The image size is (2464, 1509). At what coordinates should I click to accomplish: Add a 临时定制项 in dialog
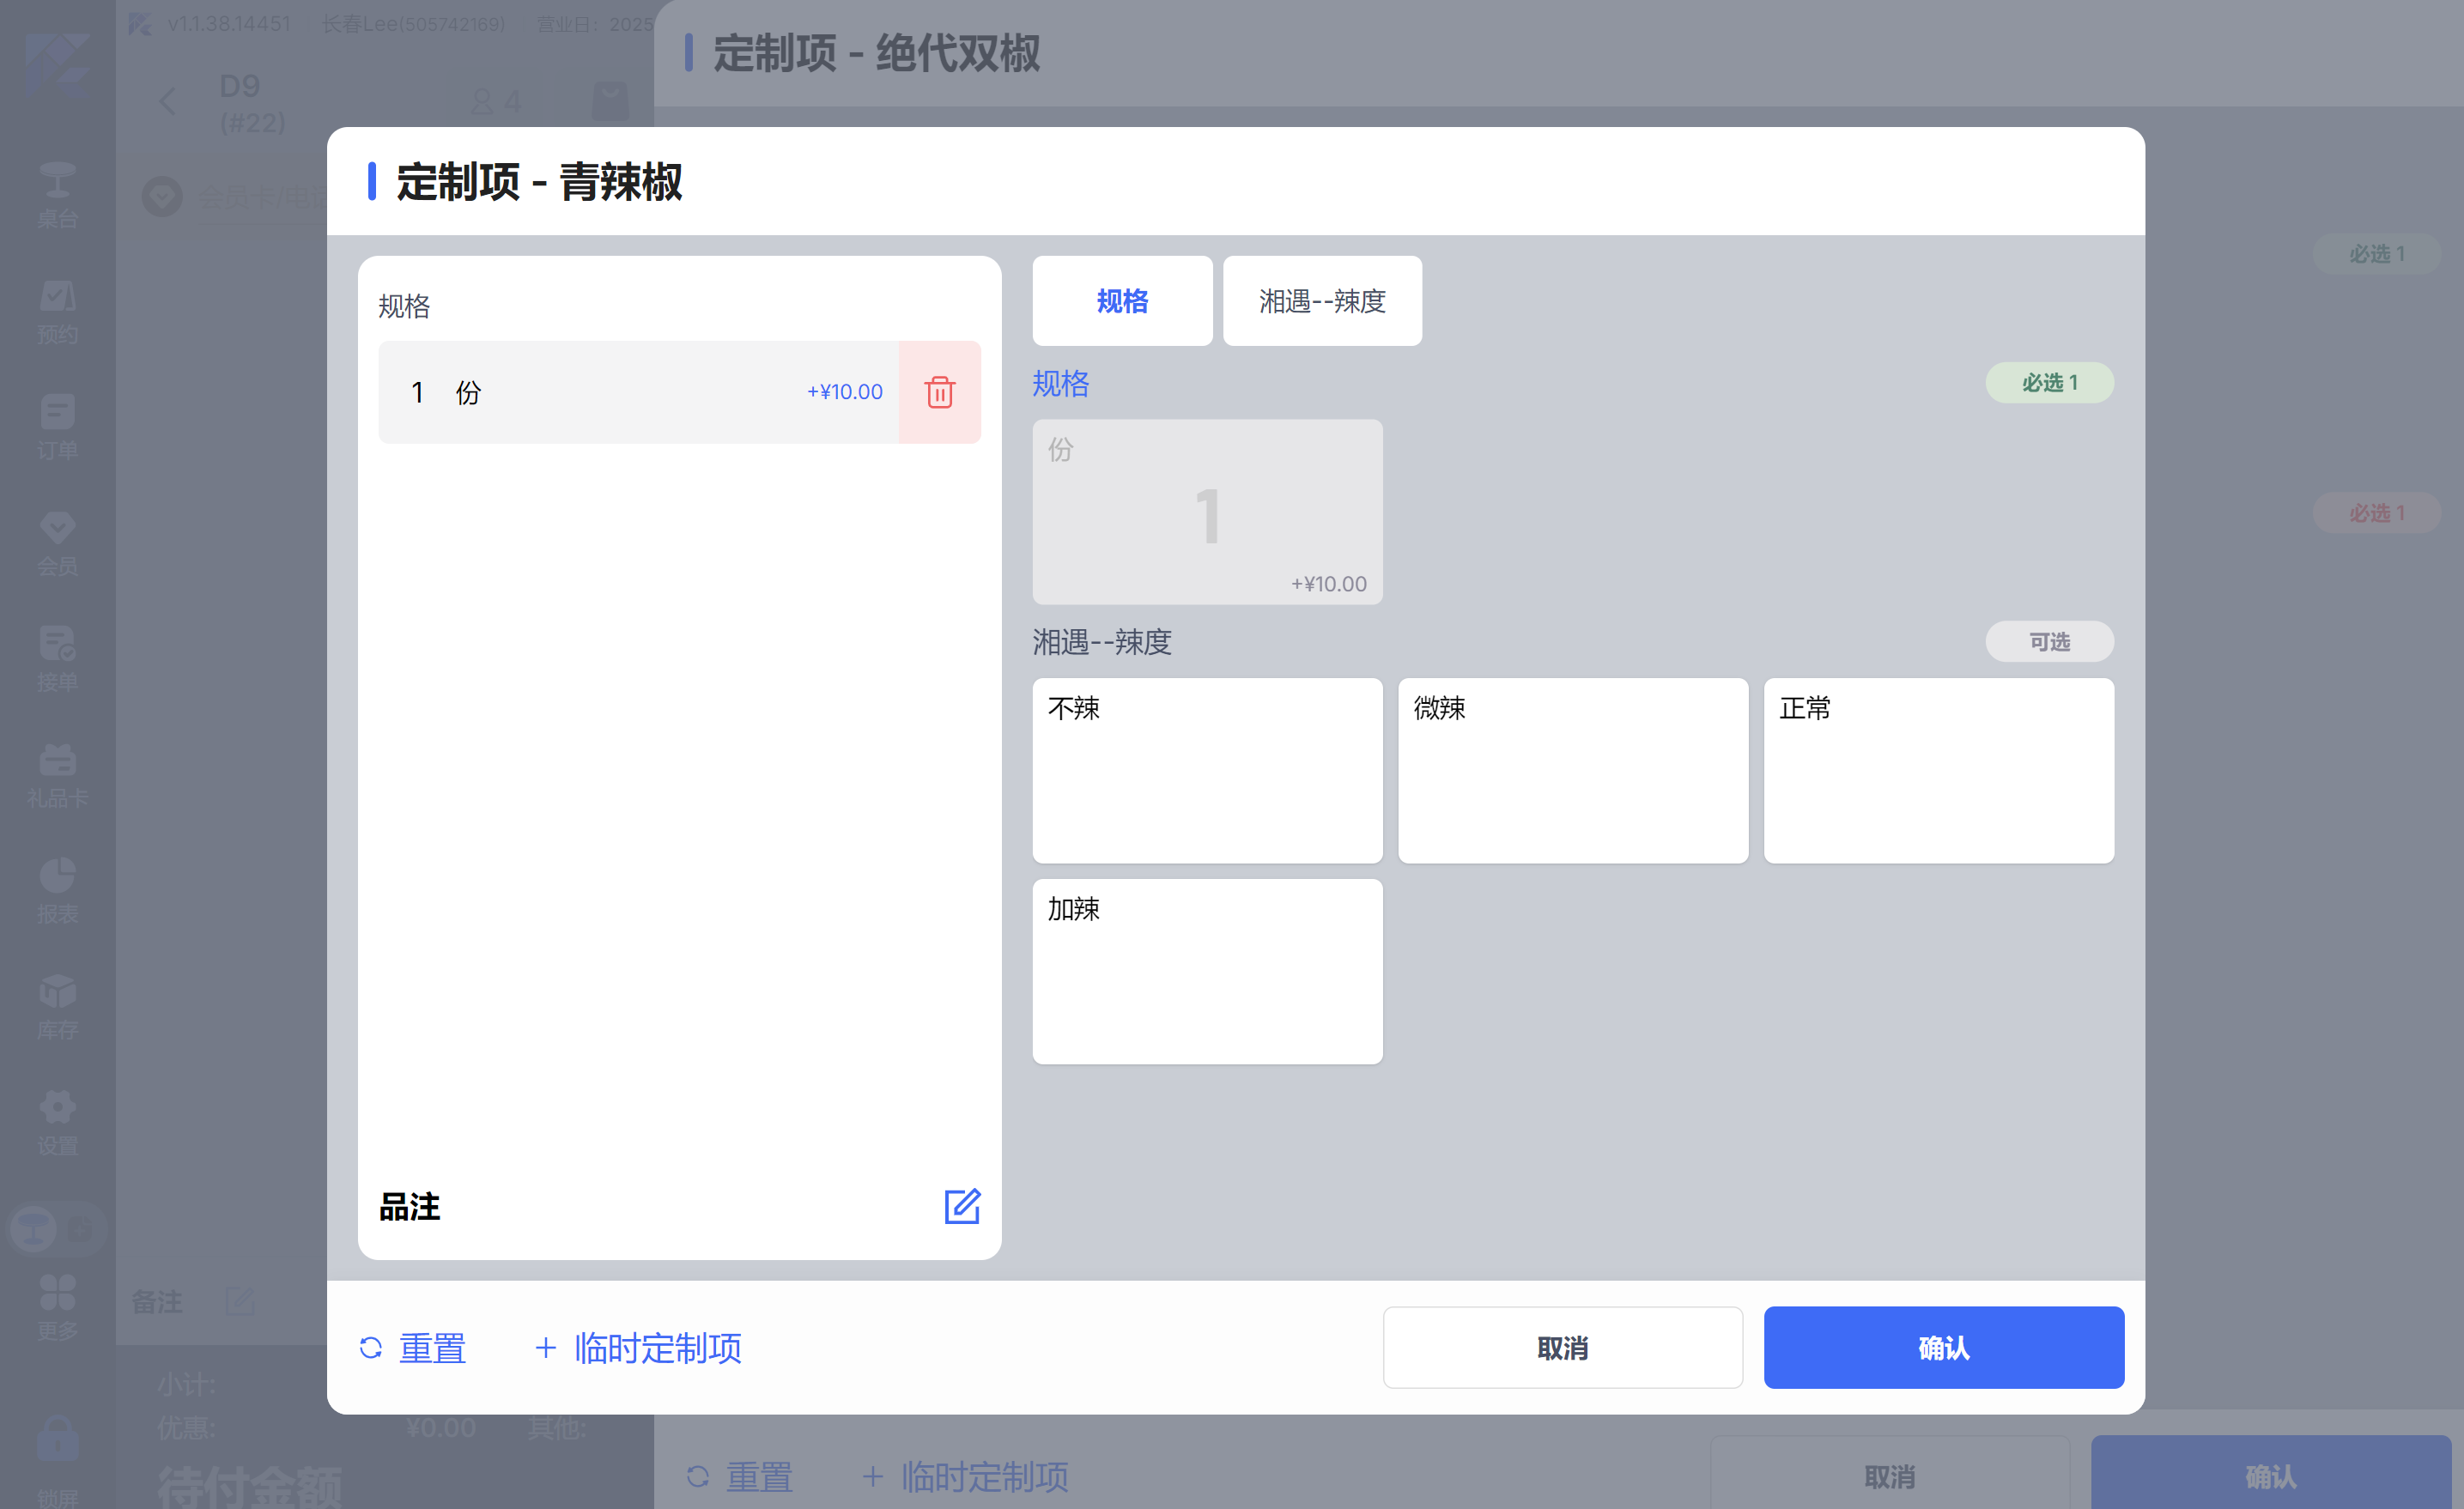pyautogui.click(x=639, y=1348)
